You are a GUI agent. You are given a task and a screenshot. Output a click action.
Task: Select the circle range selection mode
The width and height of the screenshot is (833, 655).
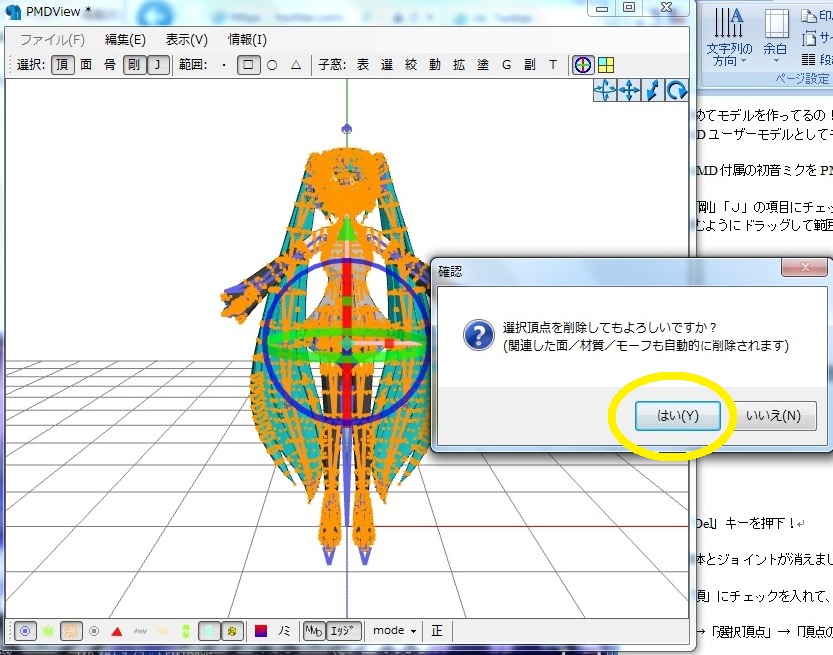[272, 65]
